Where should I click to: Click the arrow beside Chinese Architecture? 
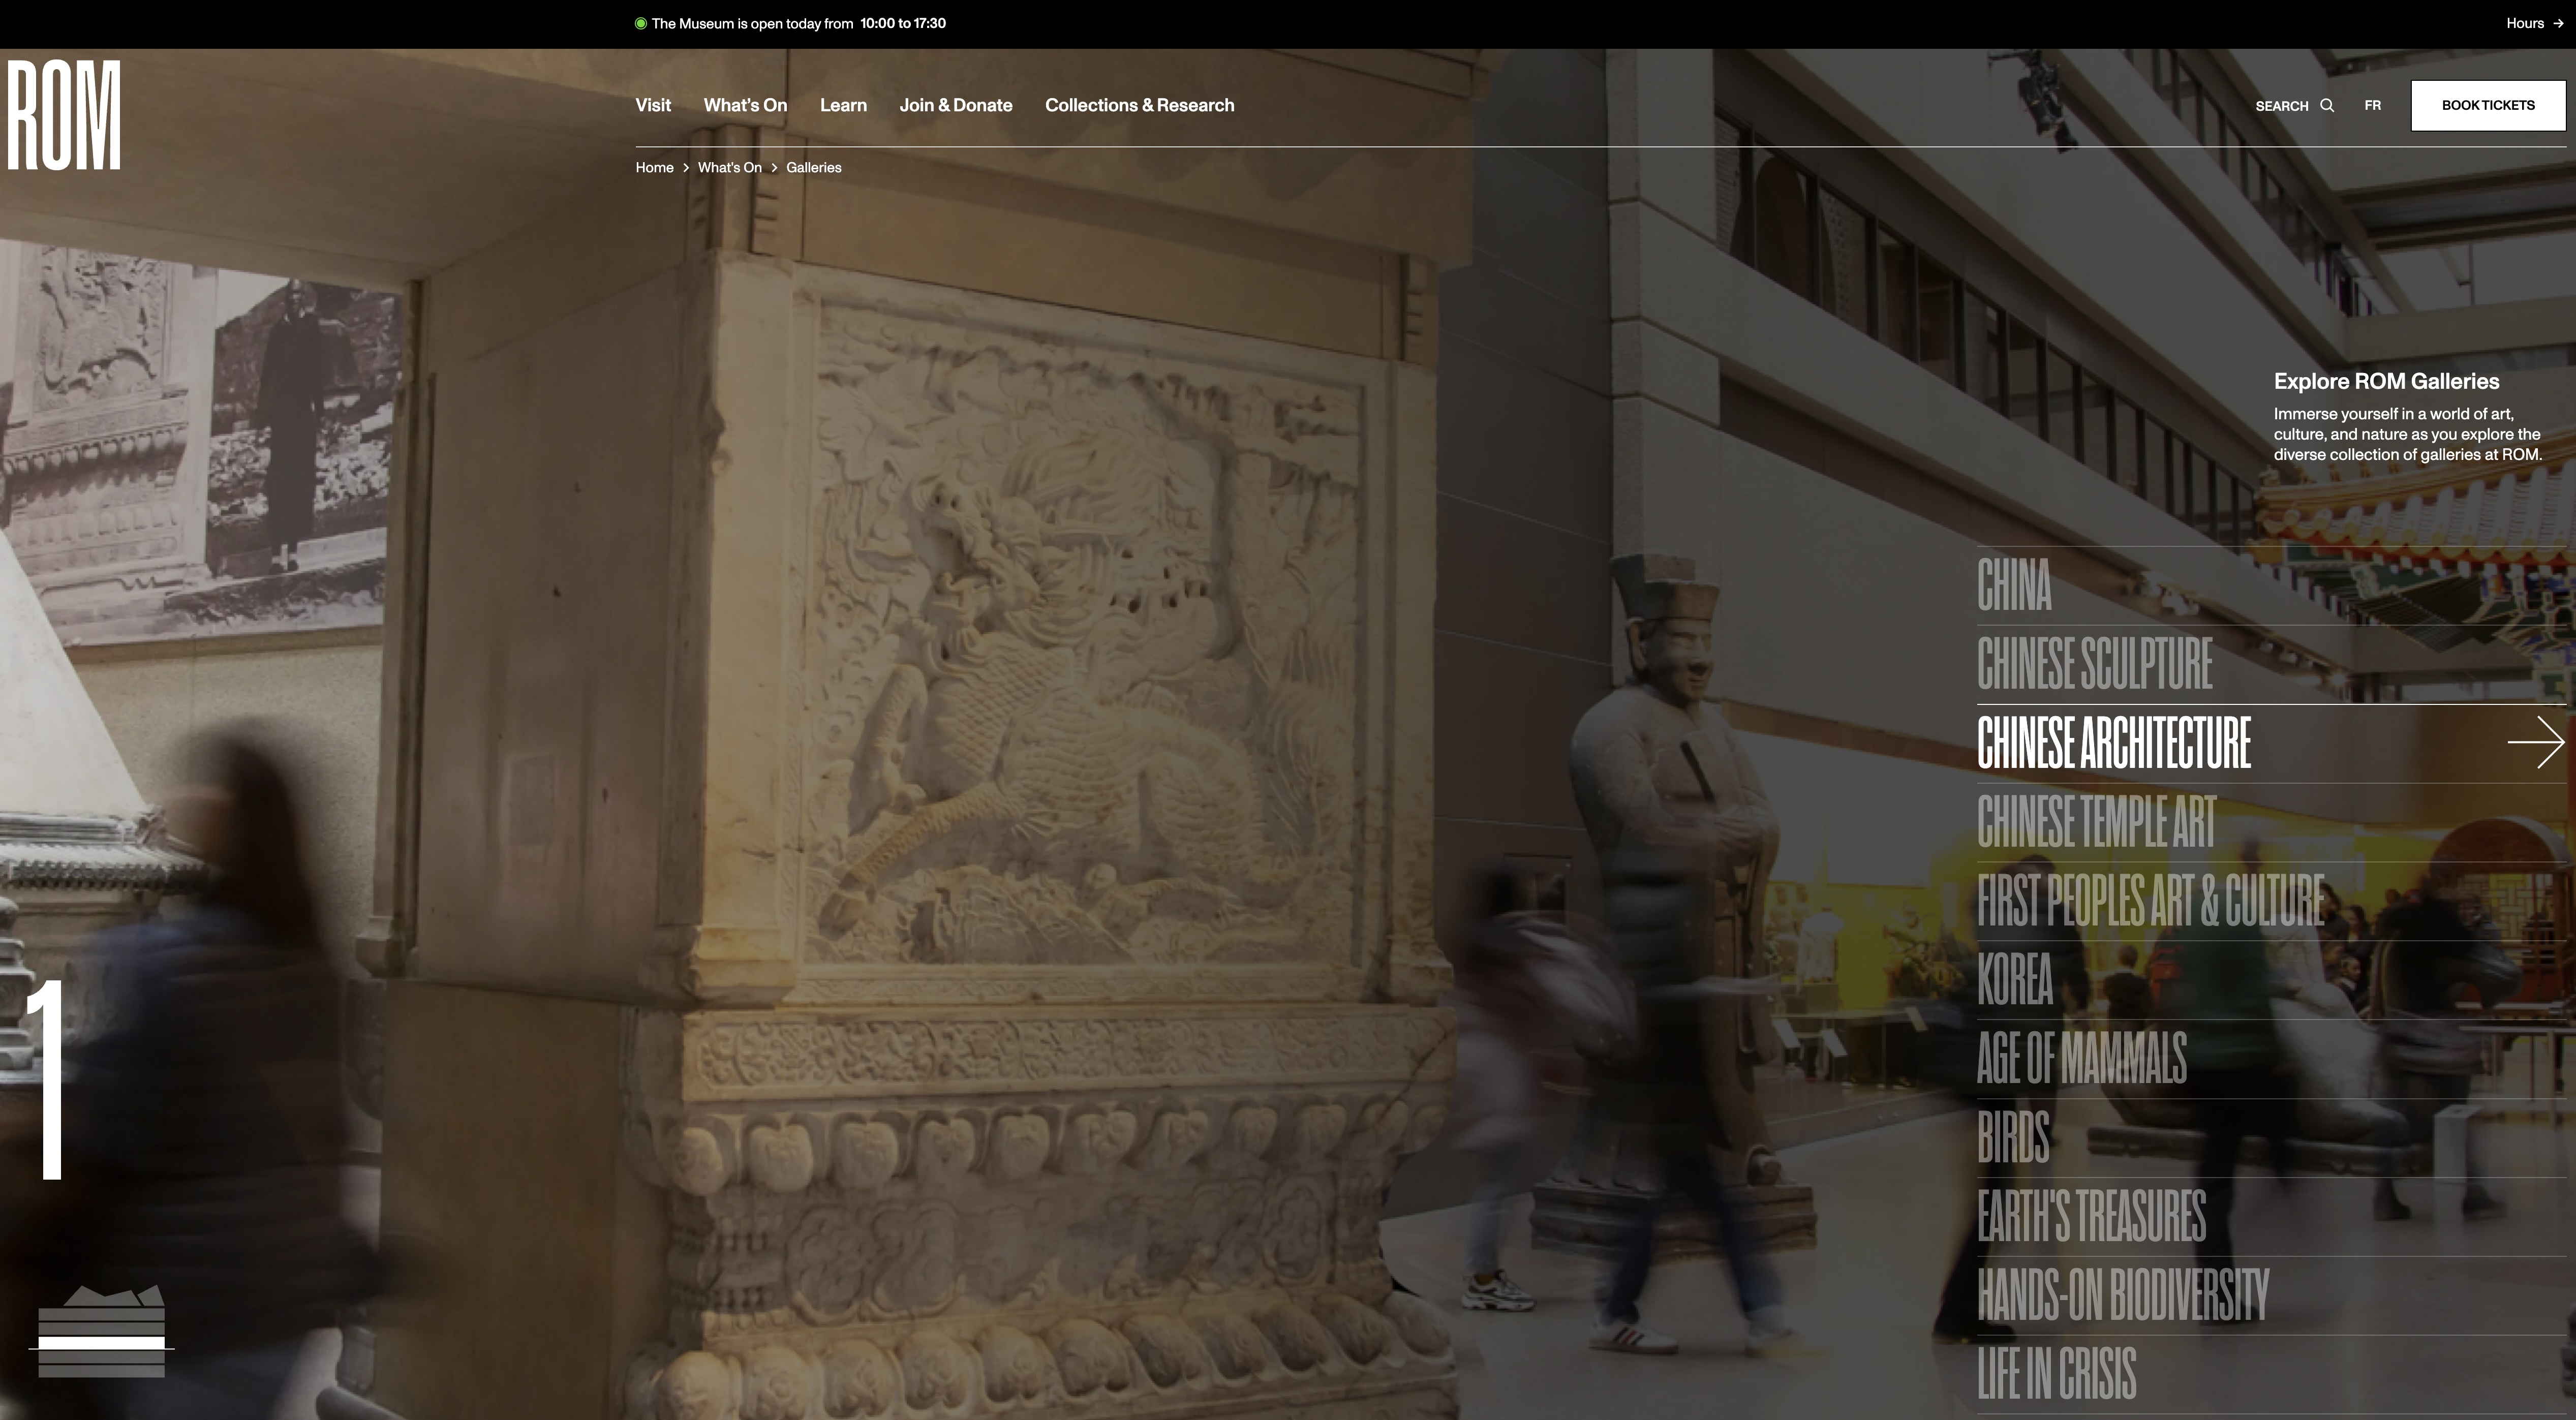[2536, 742]
